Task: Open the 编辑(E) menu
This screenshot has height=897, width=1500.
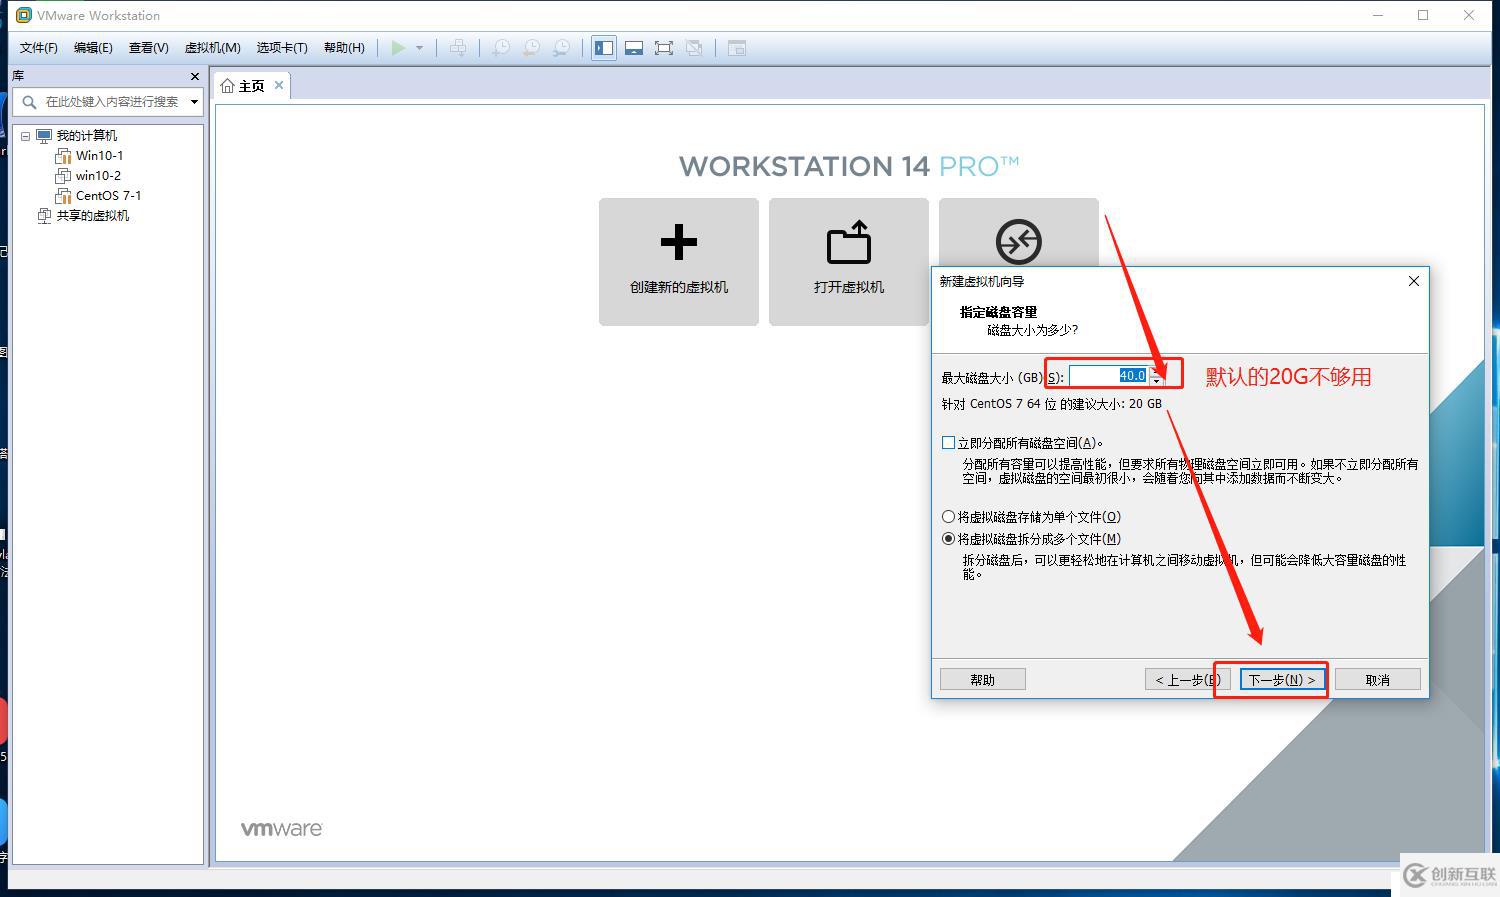Action: tap(93, 48)
